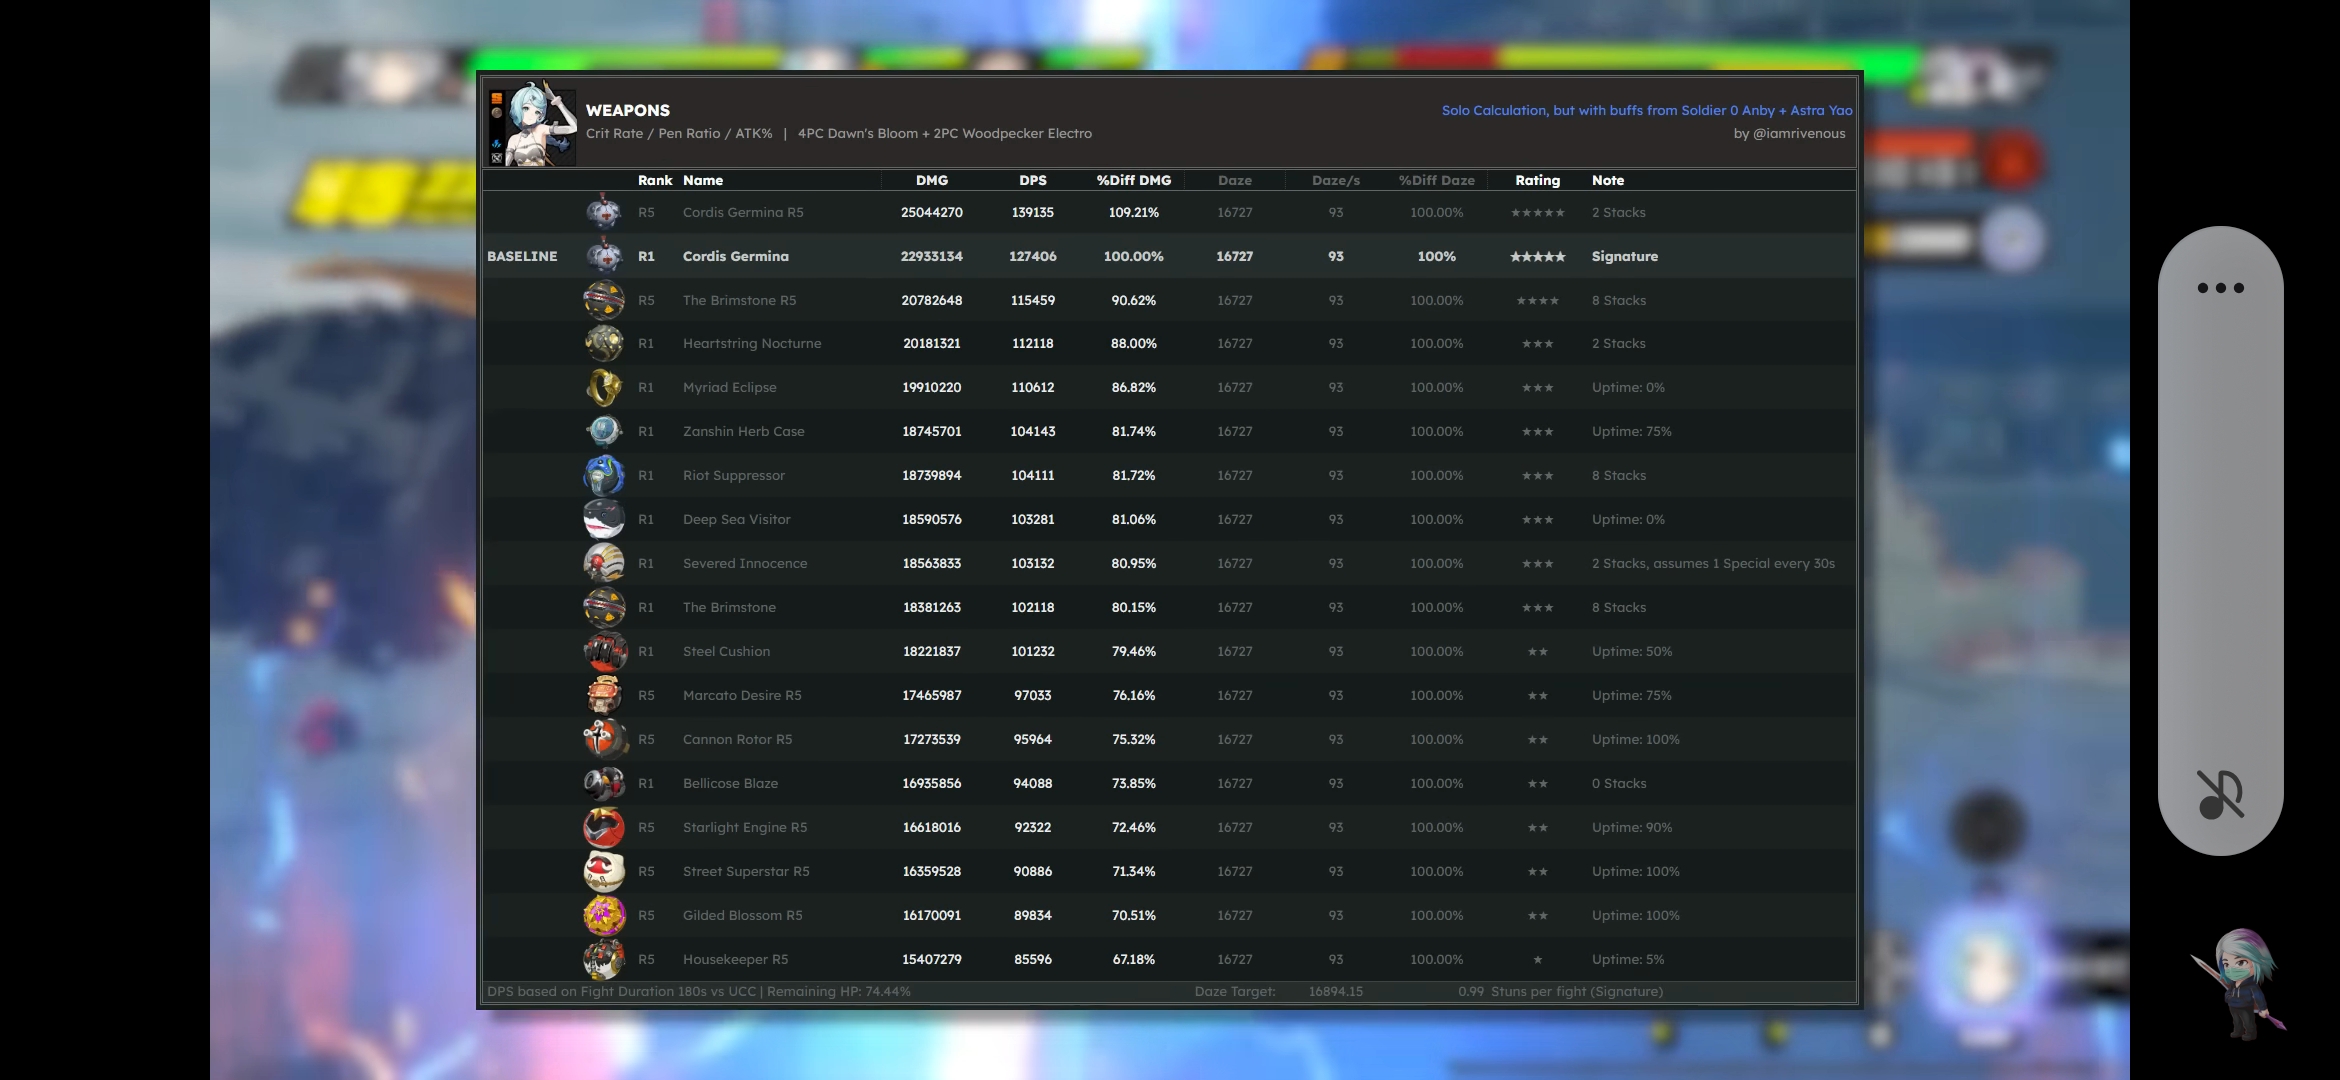This screenshot has width=2340, height=1080.
Task: Click the Myriad Eclipse ring icon
Action: (x=604, y=387)
